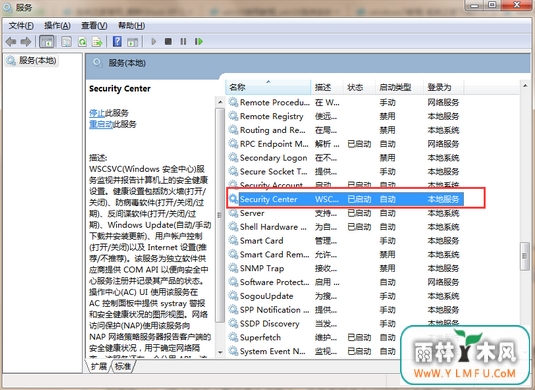The height and width of the screenshot is (390, 535).
Task: Select 服务(本地) in the left tree
Action: pos(32,61)
